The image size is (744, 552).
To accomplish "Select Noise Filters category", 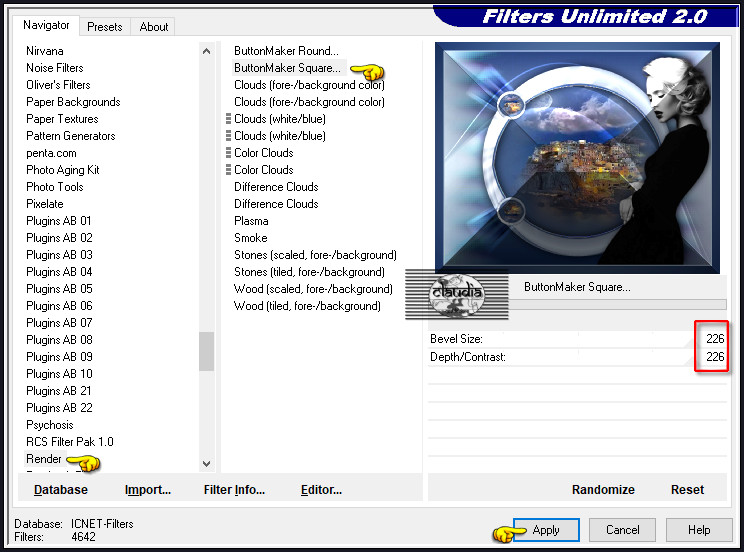I will [x=55, y=68].
